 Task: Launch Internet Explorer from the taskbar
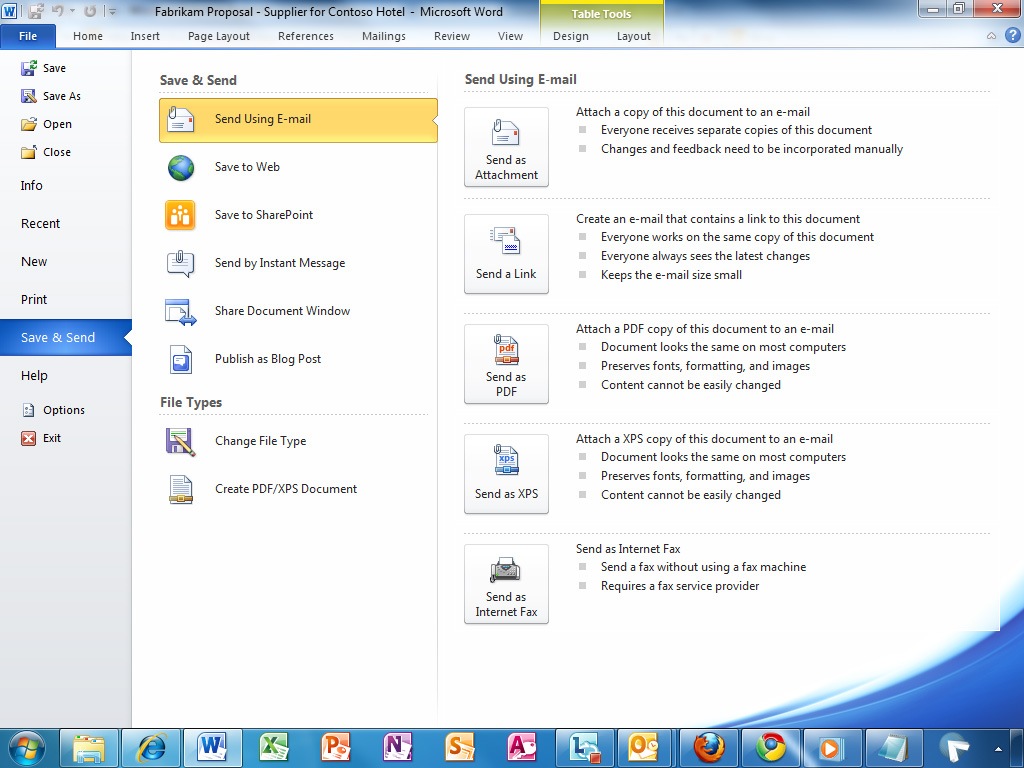(x=151, y=748)
